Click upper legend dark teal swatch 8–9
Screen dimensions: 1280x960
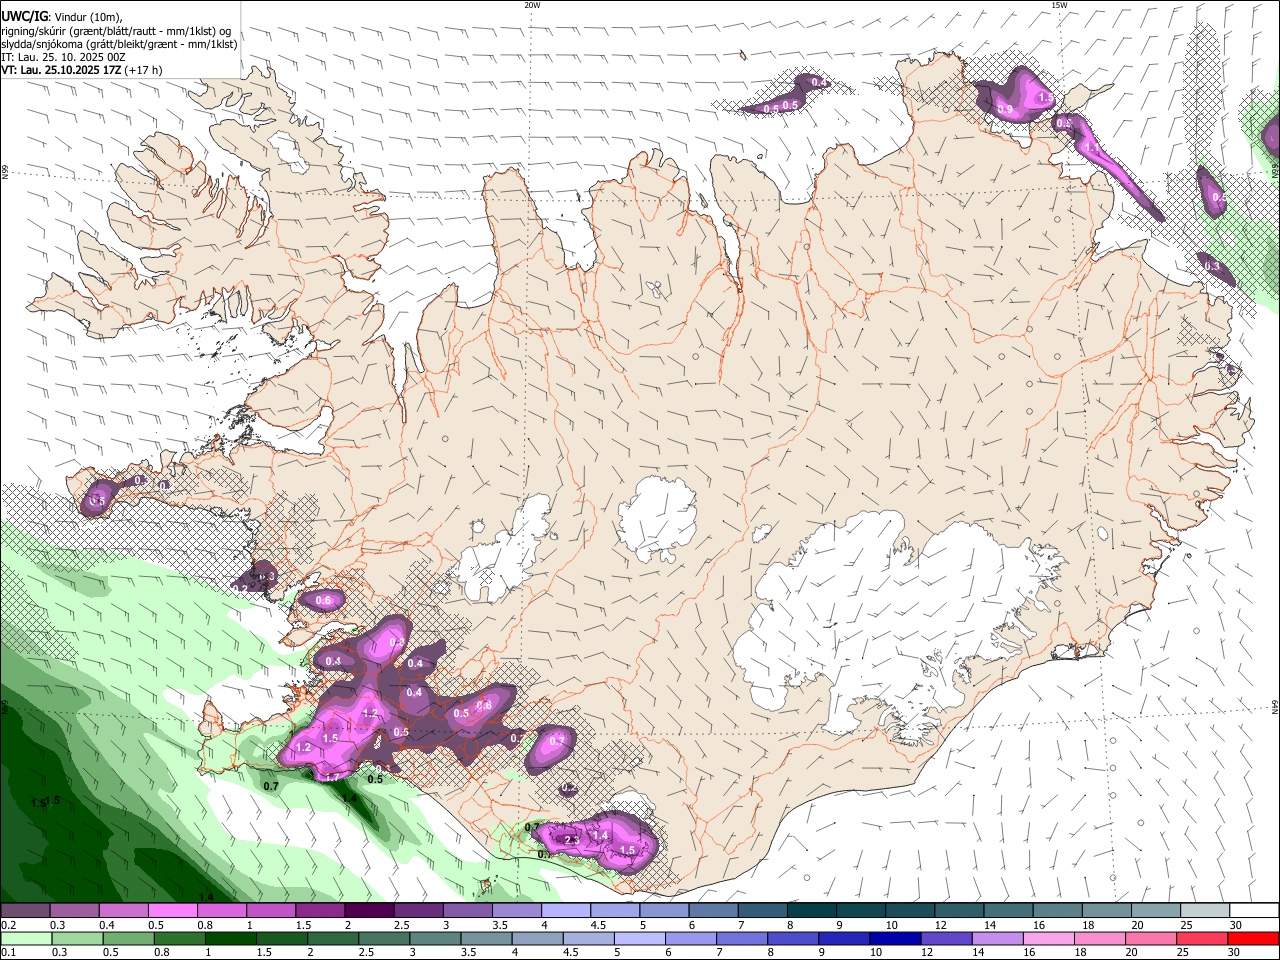click(811, 911)
